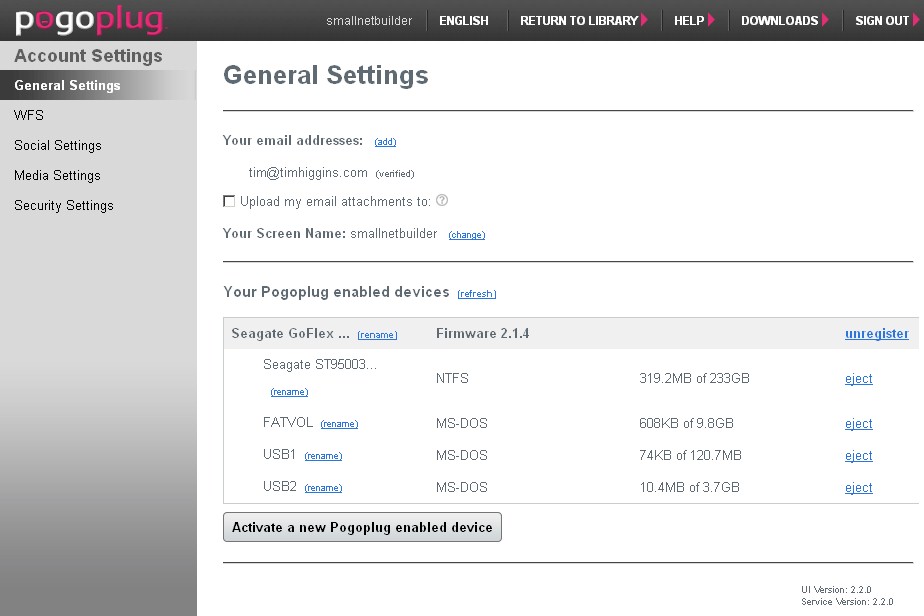Click the add link for email addresses
This screenshot has height=616, width=924.
coord(385,141)
